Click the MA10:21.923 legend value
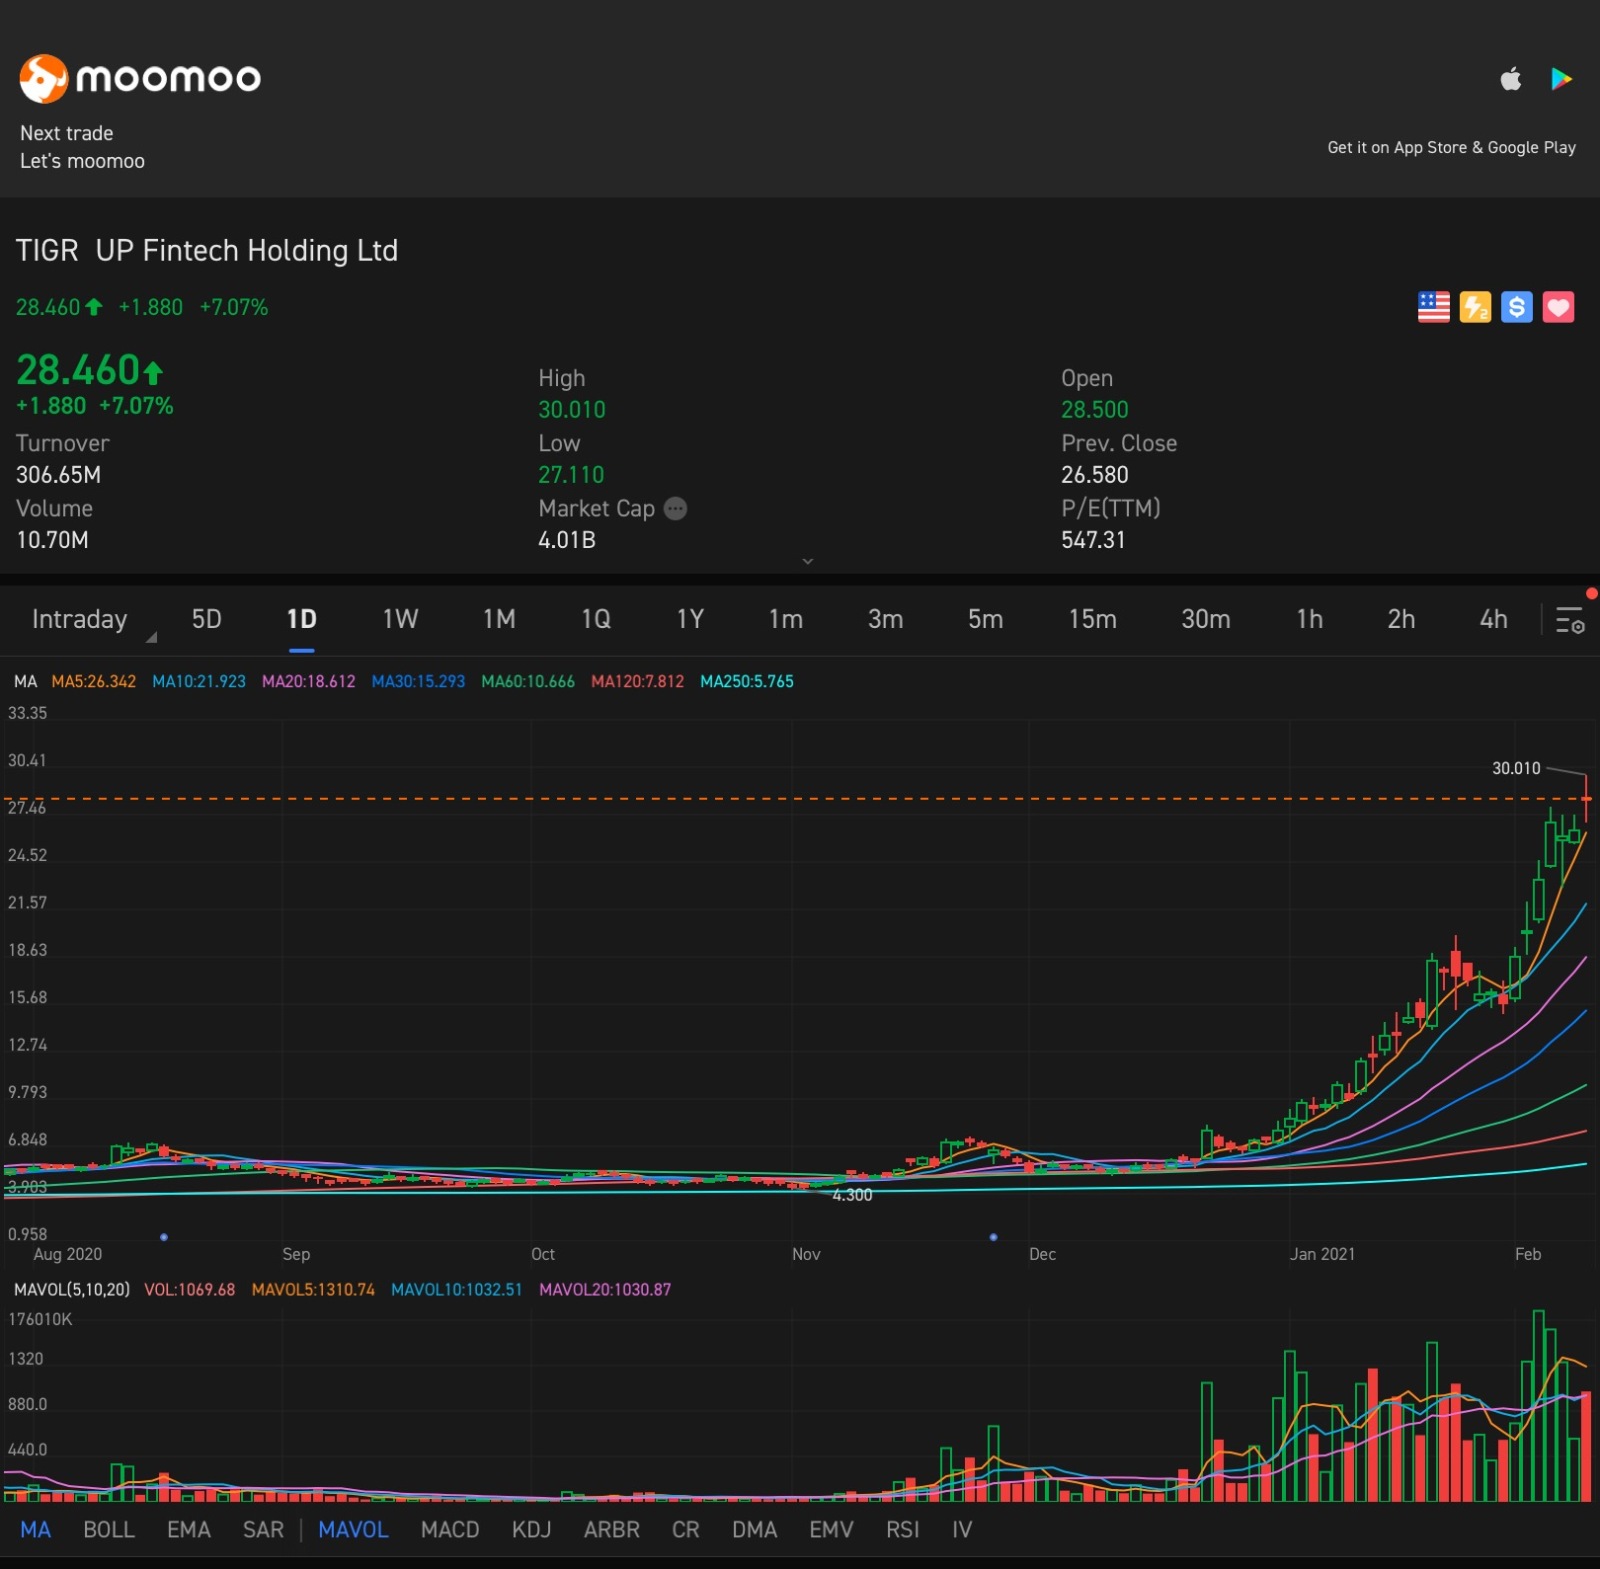 (198, 681)
